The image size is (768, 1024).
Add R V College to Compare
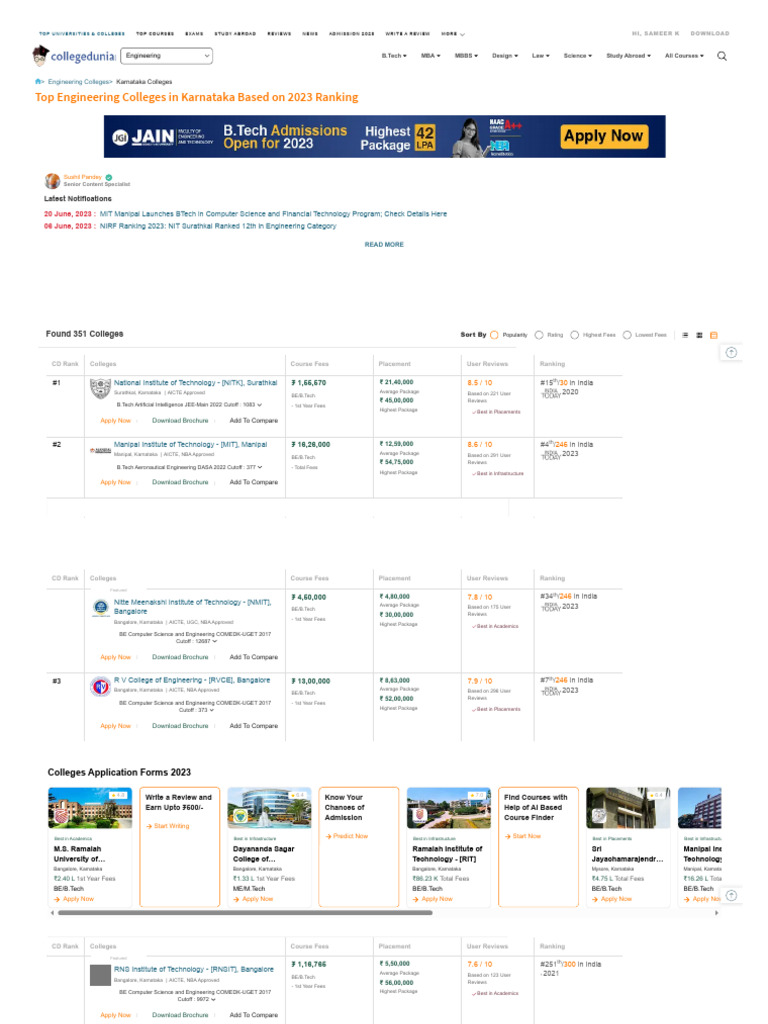pos(253,726)
